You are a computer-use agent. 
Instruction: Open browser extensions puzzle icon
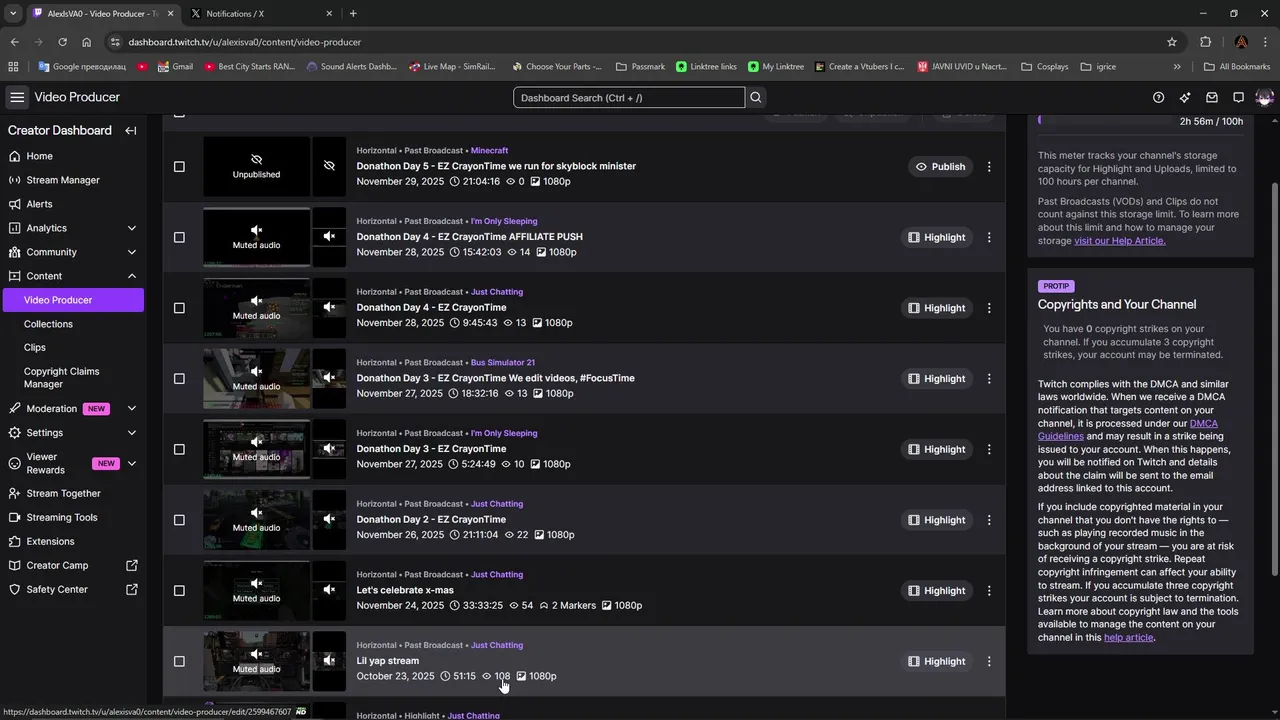click(x=1205, y=42)
